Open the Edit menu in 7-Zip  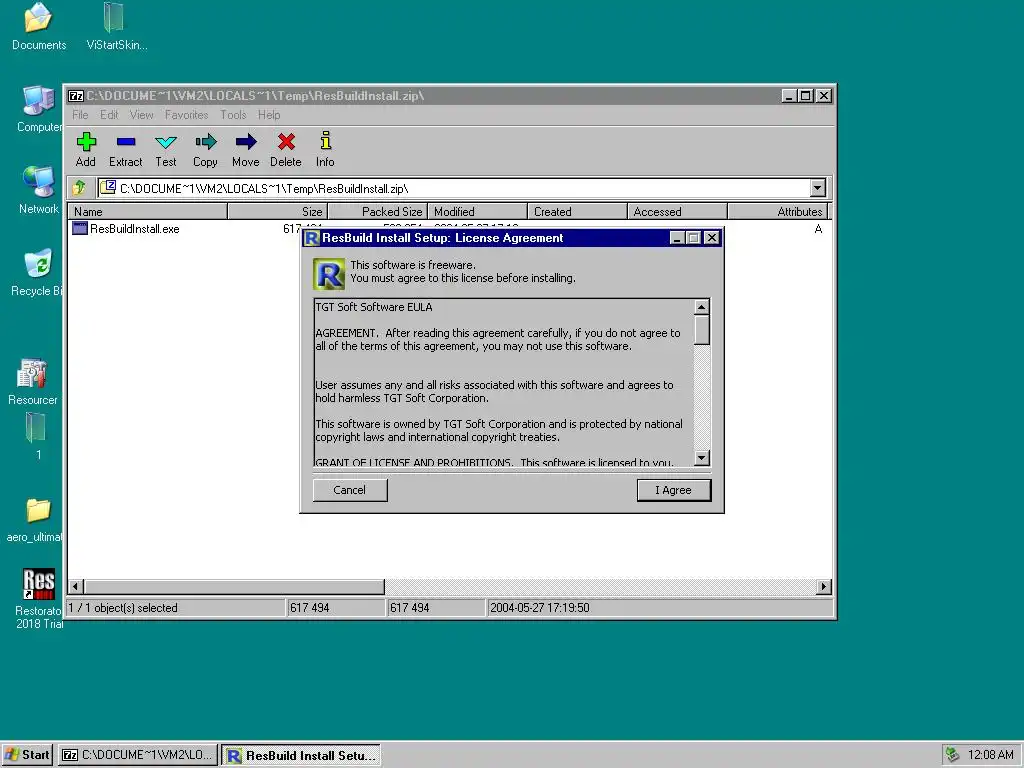(x=109, y=115)
